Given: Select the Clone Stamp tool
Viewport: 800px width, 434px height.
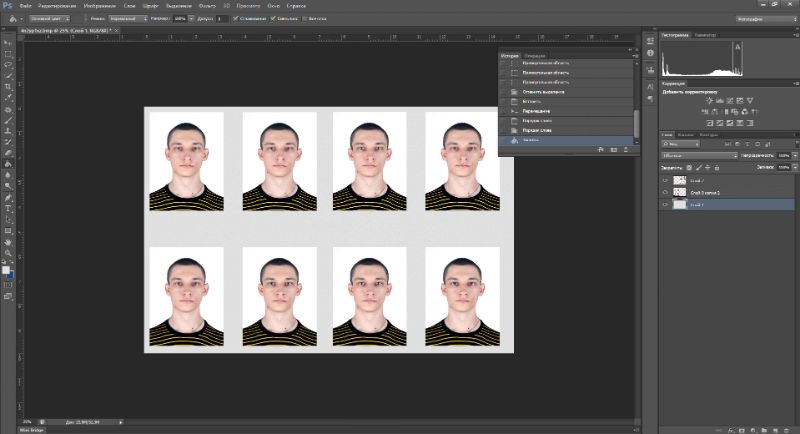Looking at the screenshot, I should pos(8,131).
